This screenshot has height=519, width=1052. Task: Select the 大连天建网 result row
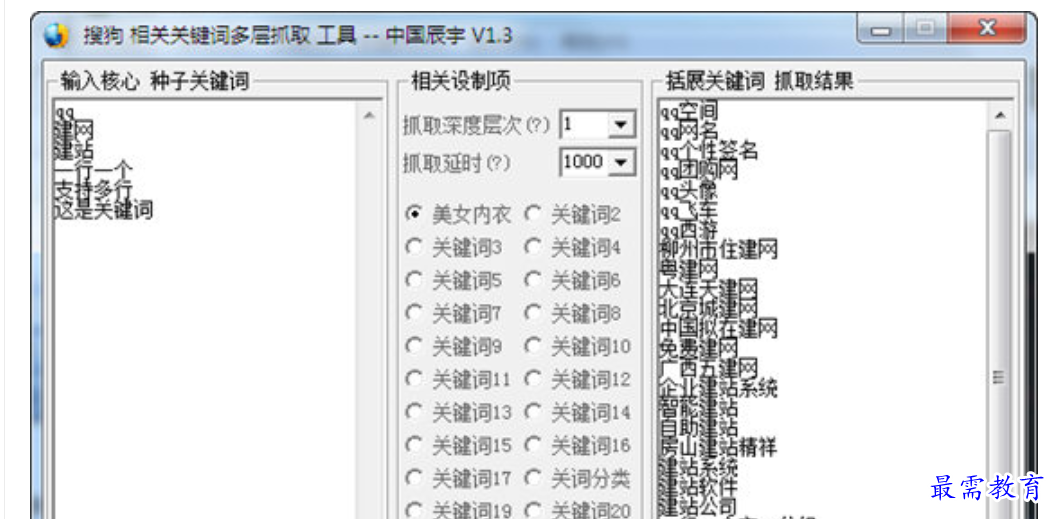coord(708,289)
